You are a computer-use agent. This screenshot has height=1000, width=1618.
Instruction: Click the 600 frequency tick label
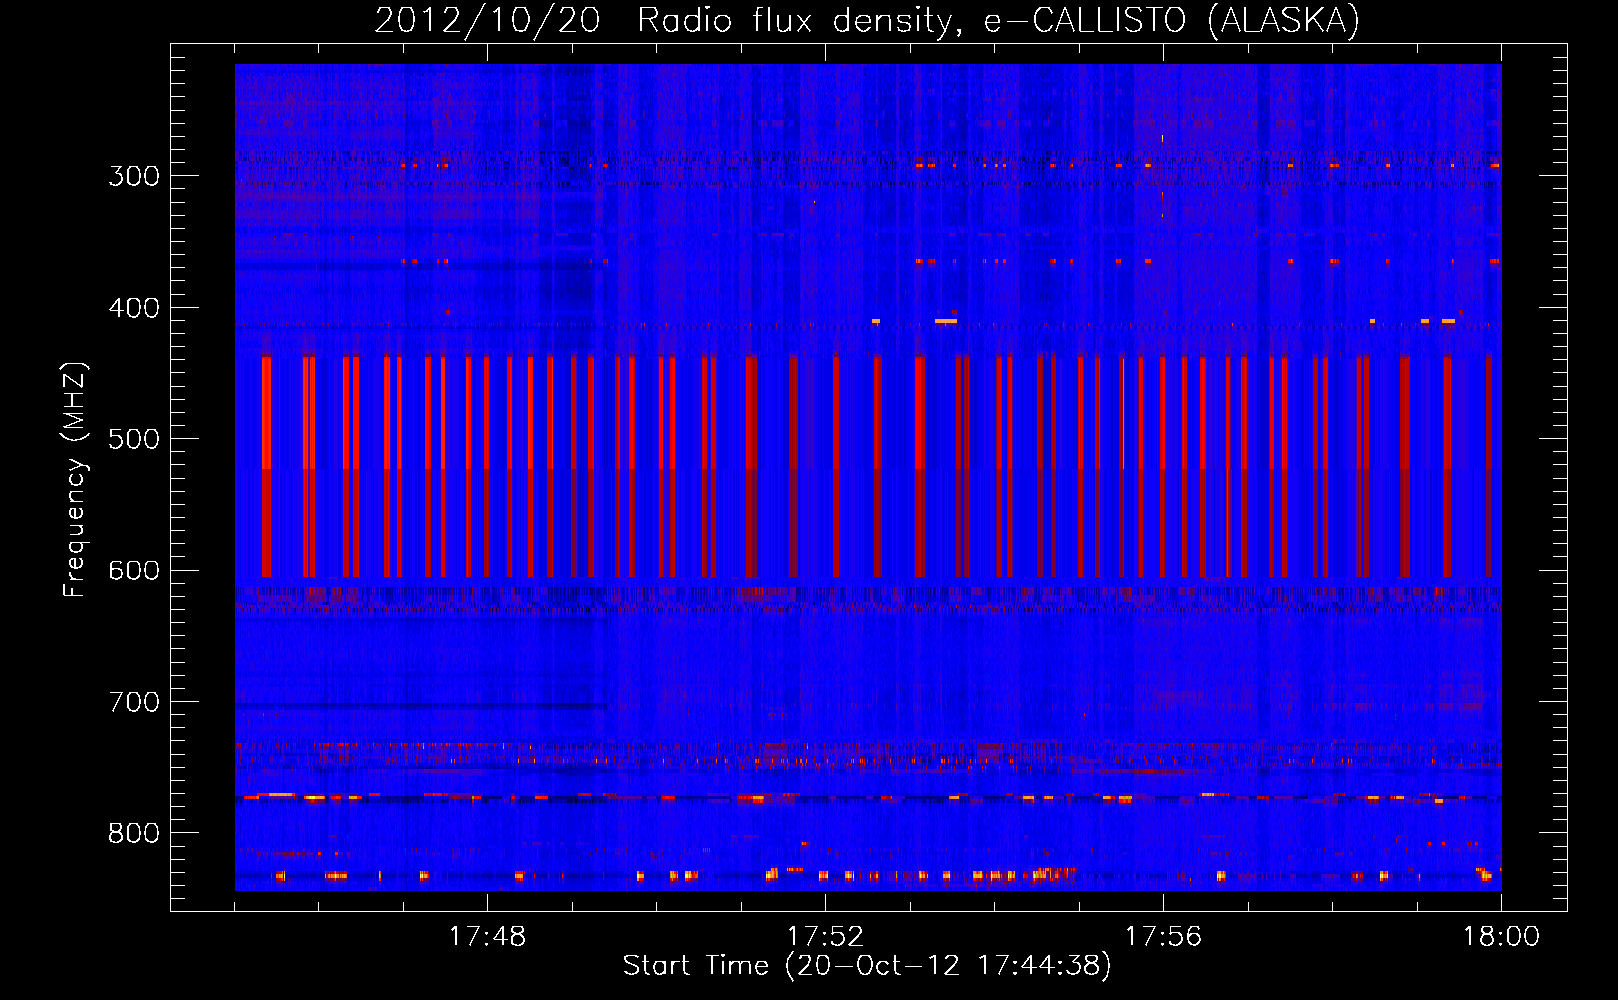click(x=134, y=571)
